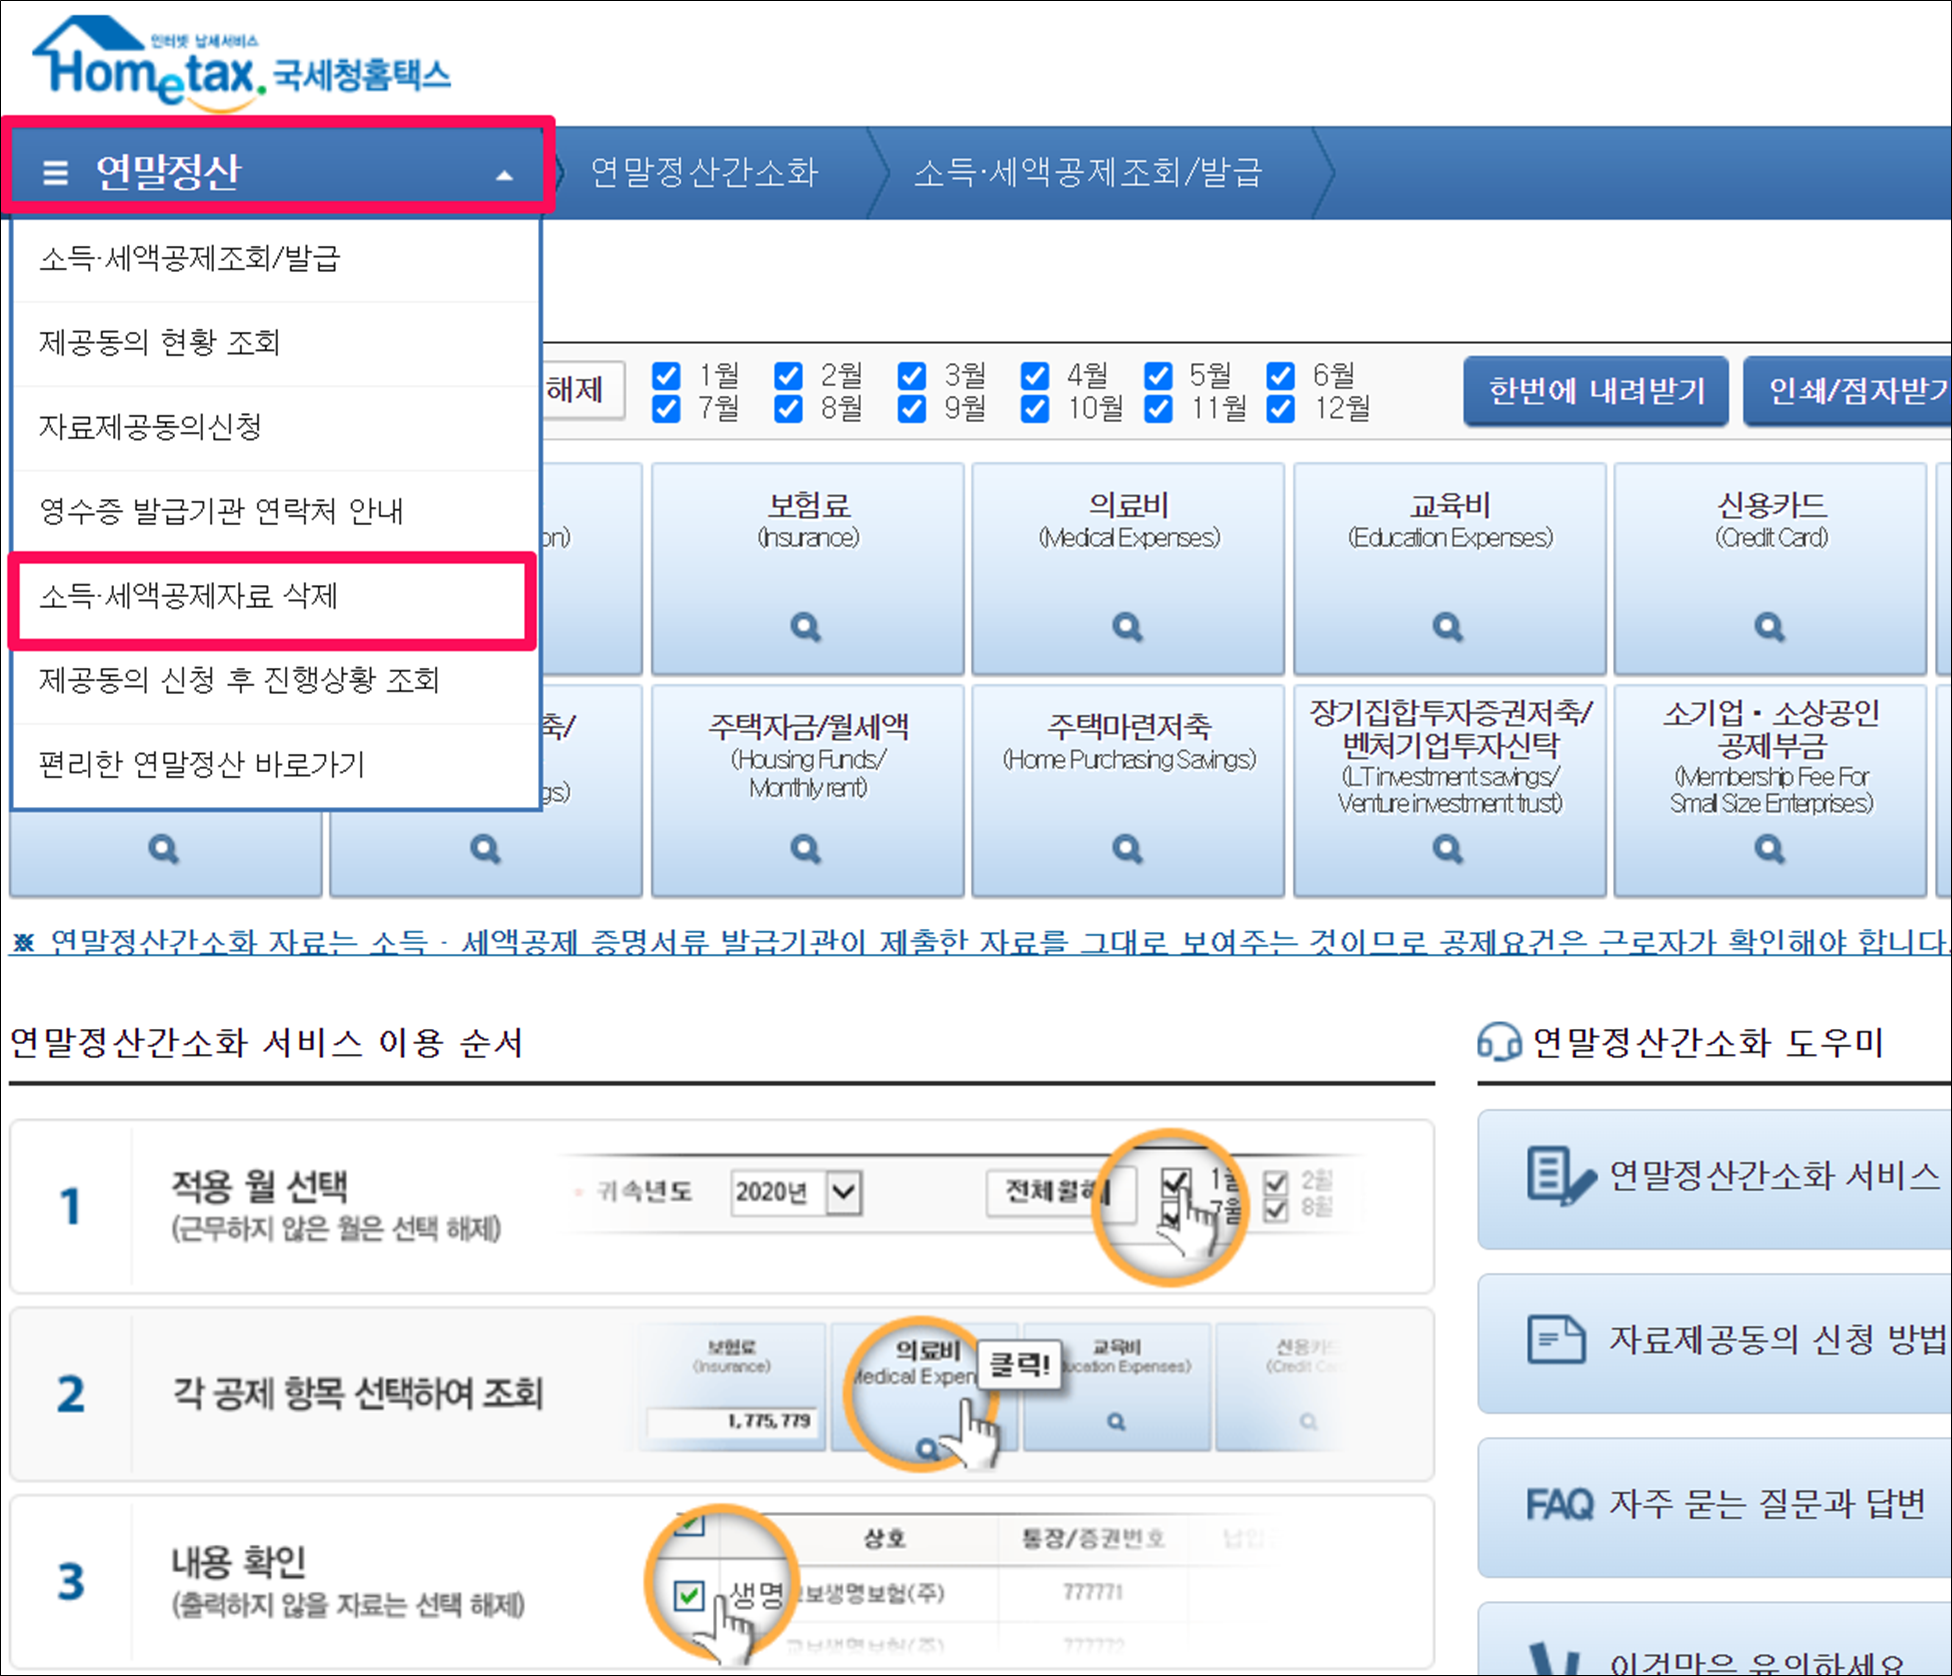Click the hamburger icon beside 연말정산
1952x1676 pixels.
pos(56,172)
